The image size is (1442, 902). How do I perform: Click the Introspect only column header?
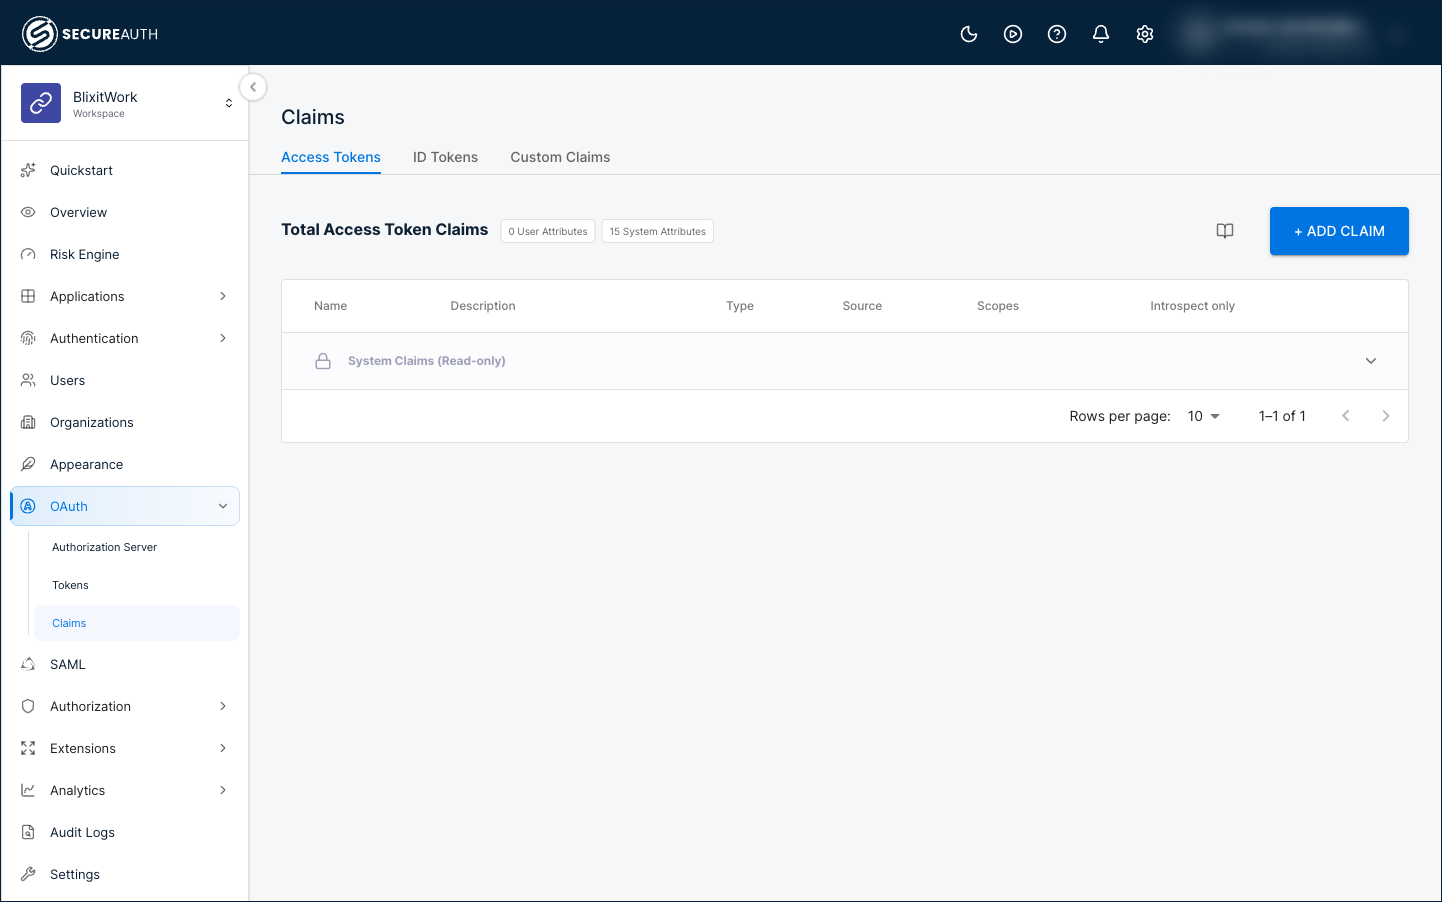click(1192, 306)
